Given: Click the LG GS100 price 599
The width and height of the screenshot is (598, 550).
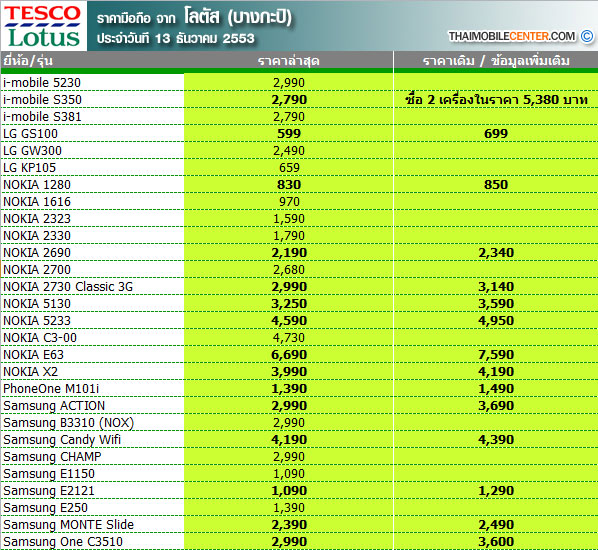Looking at the screenshot, I should click(289, 133).
